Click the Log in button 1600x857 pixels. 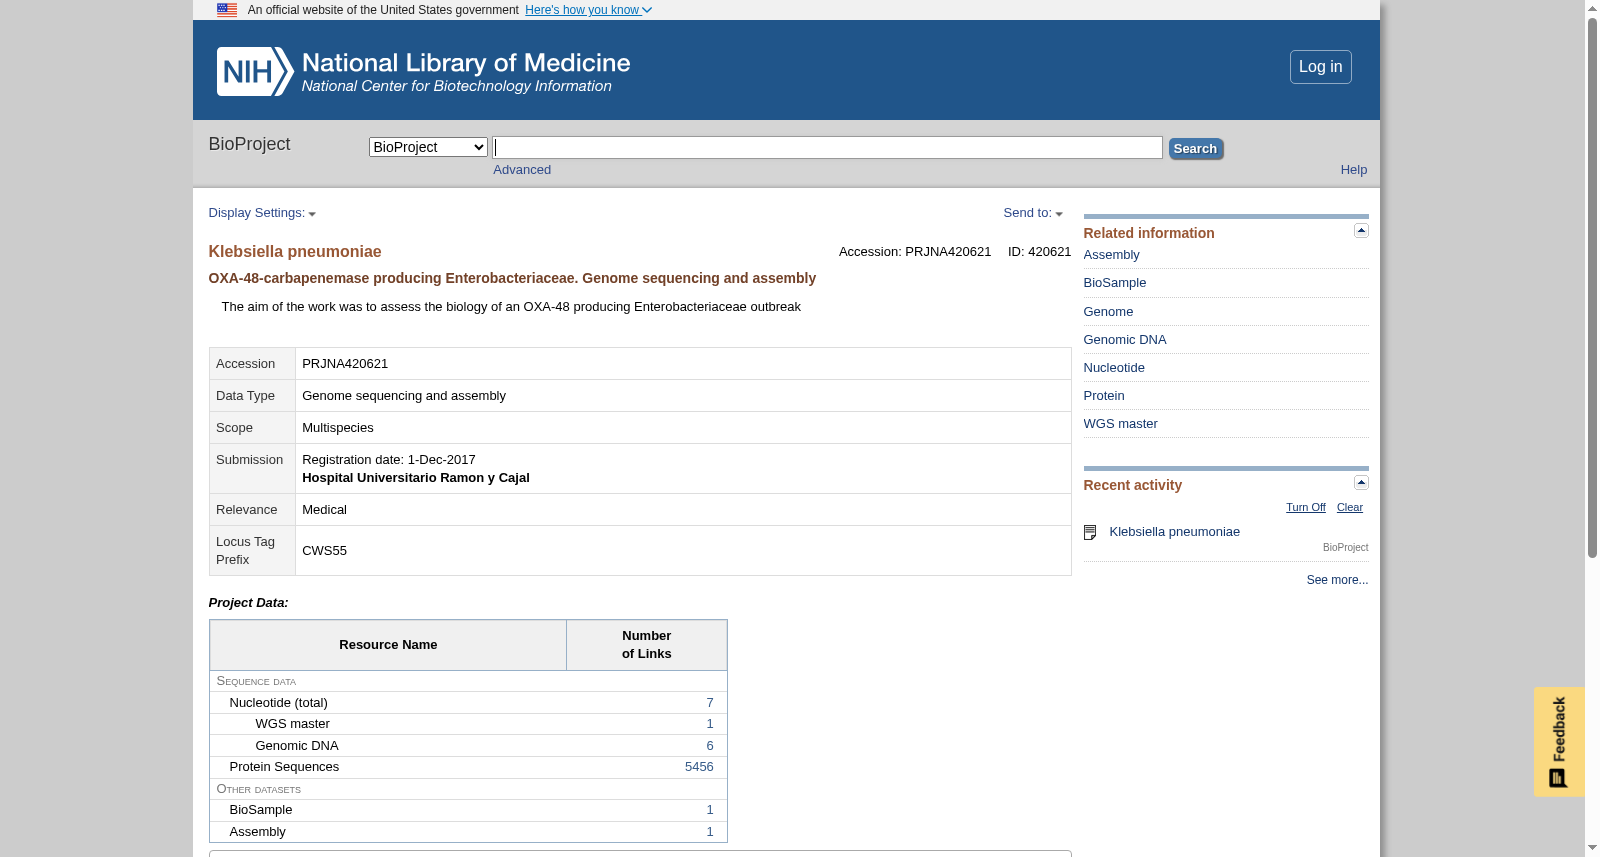pyautogui.click(x=1320, y=67)
